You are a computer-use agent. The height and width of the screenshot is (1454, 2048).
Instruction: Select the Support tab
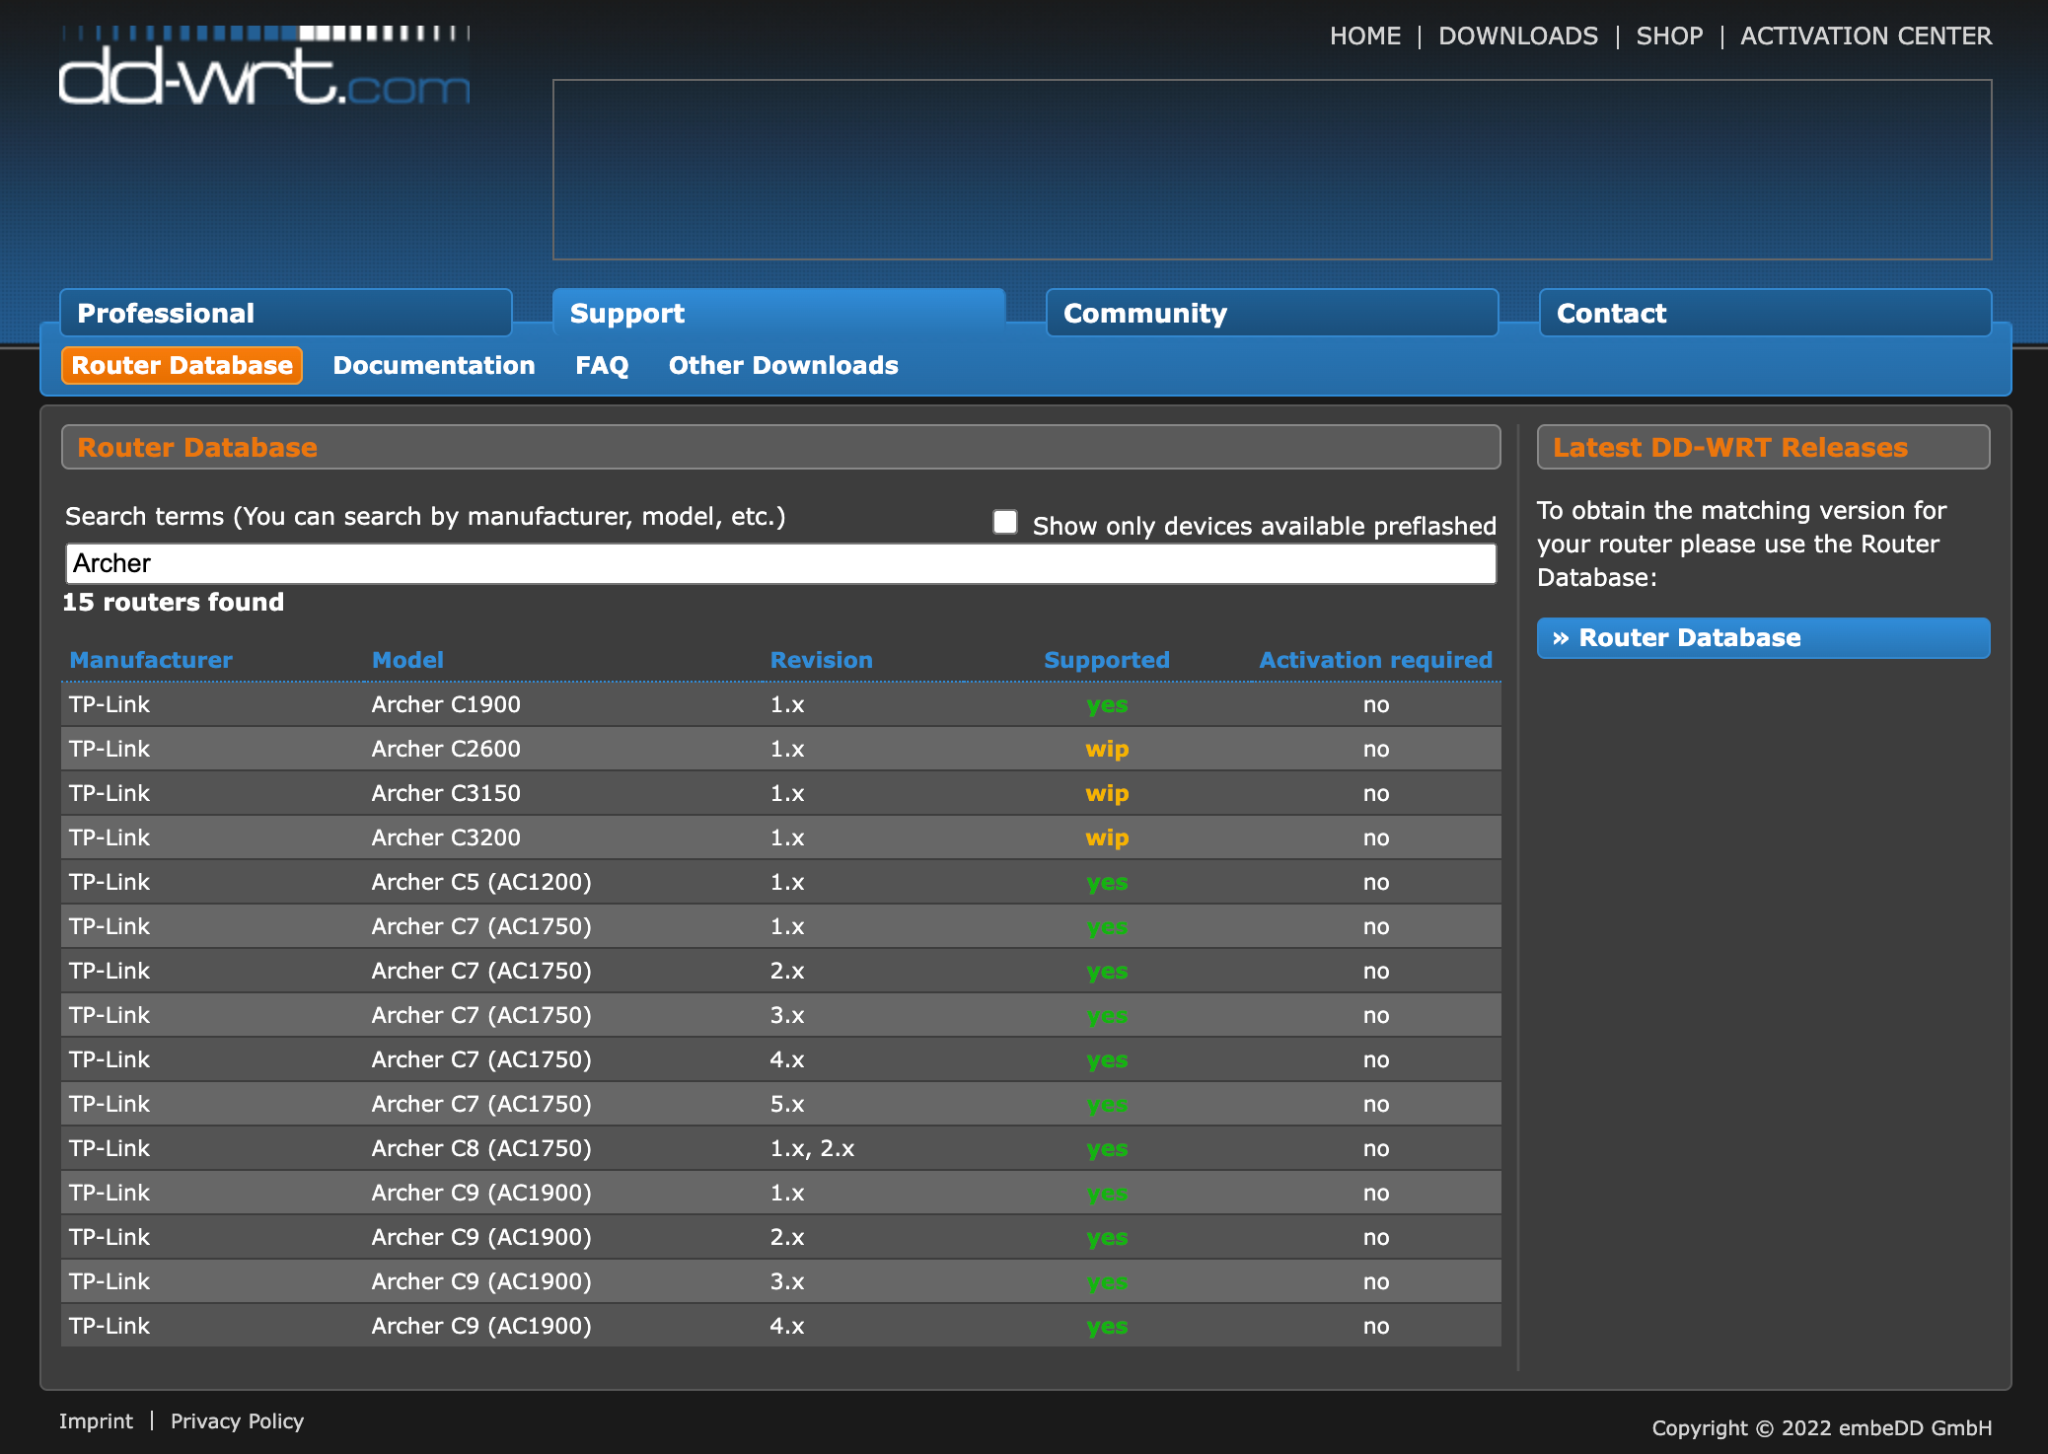(x=779, y=313)
